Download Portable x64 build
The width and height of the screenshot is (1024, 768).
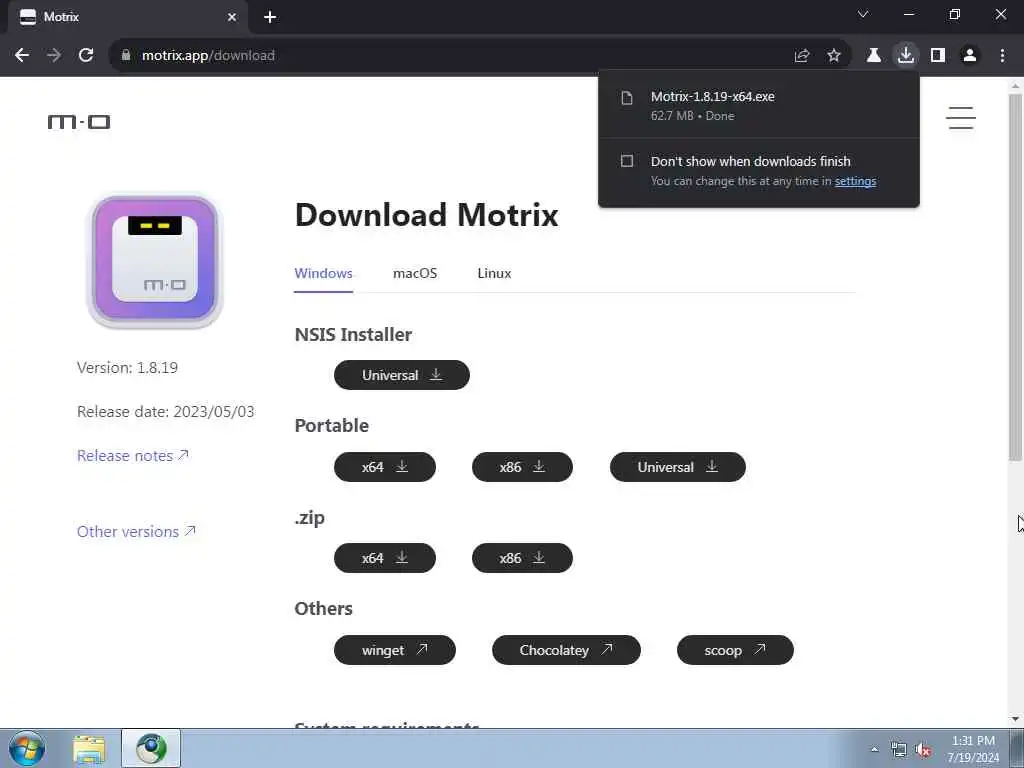click(x=385, y=467)
